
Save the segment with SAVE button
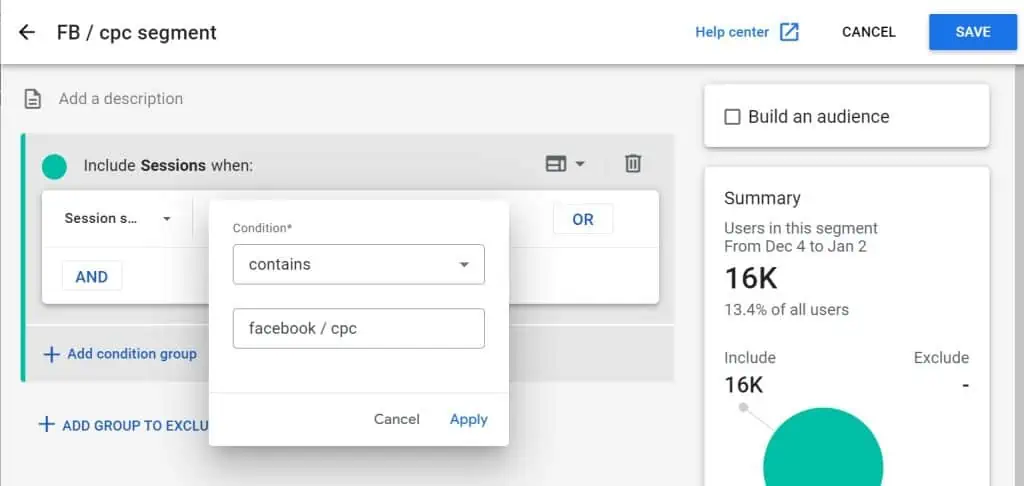click(x=973, y=32)
